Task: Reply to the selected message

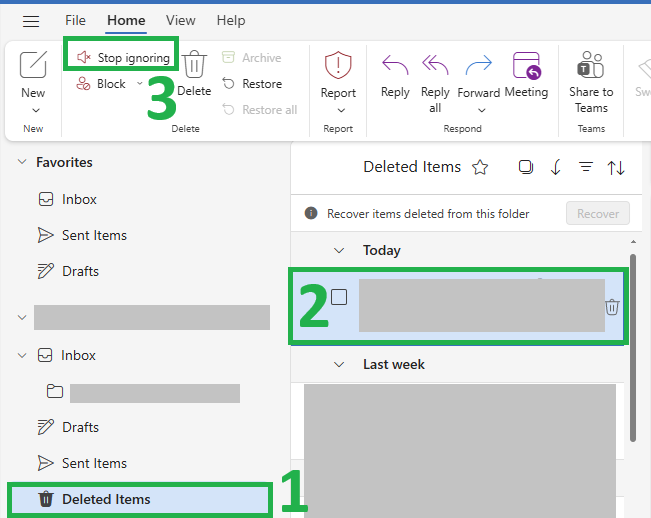Action: tap(395, 77)
